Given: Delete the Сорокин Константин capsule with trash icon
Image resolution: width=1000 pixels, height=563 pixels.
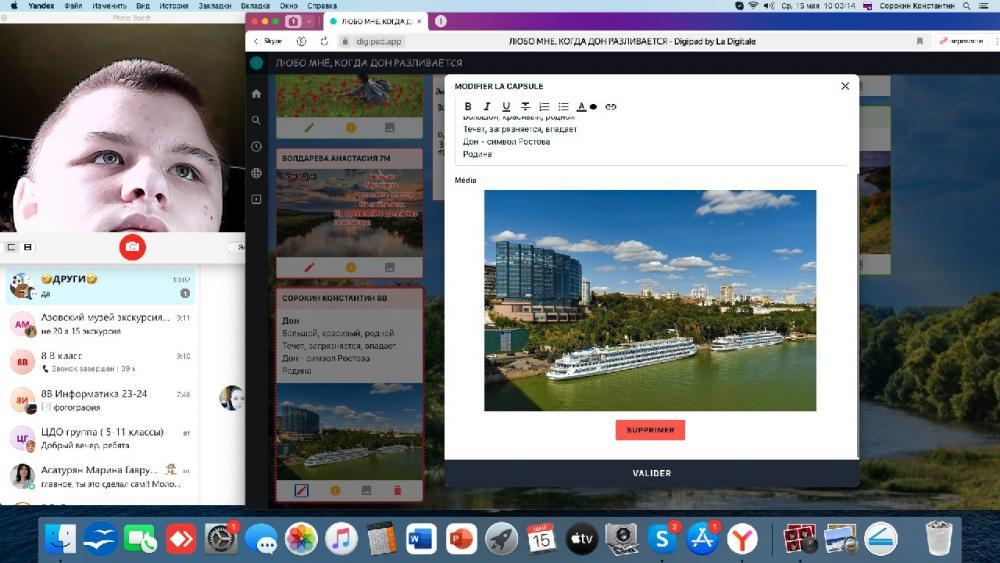Looking at the screenshot, I should pos(397,490).
